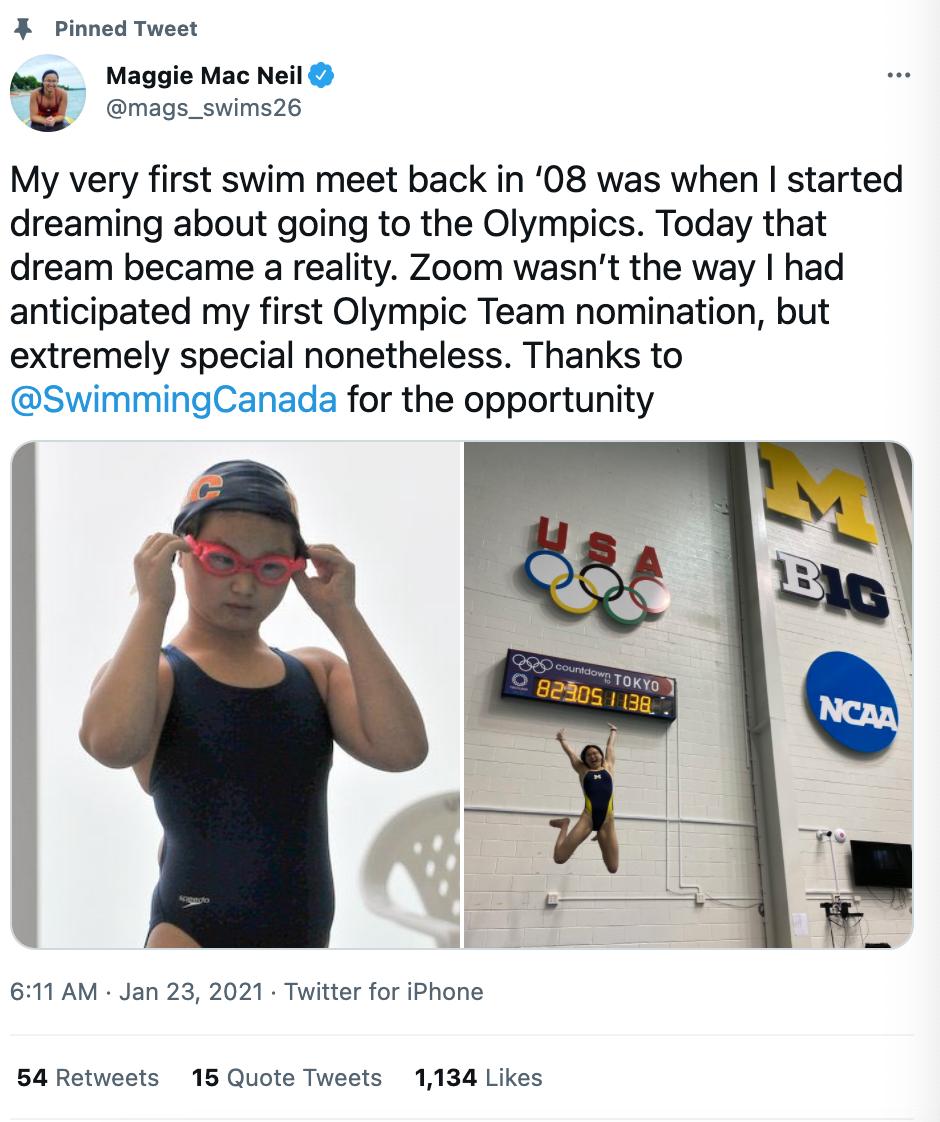The height and width of the screenshot is (1122, 940).
Task: Click the yellow Michigan M logo
Action: pyautogui.click(x=819, y=492)
